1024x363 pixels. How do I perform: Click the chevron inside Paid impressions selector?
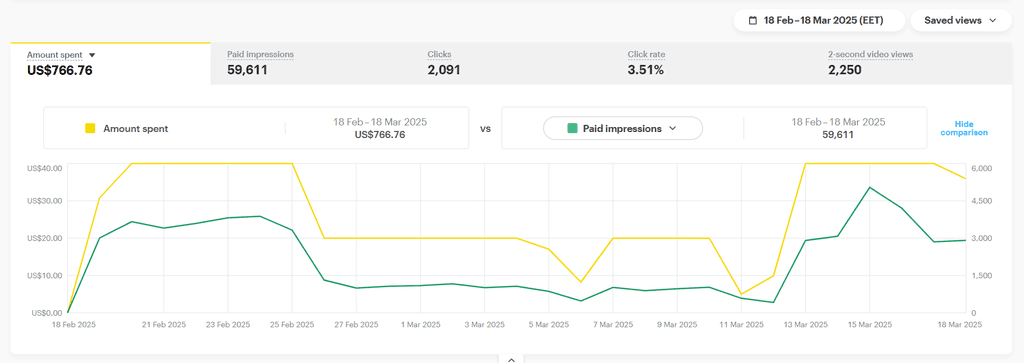(673, 129)
